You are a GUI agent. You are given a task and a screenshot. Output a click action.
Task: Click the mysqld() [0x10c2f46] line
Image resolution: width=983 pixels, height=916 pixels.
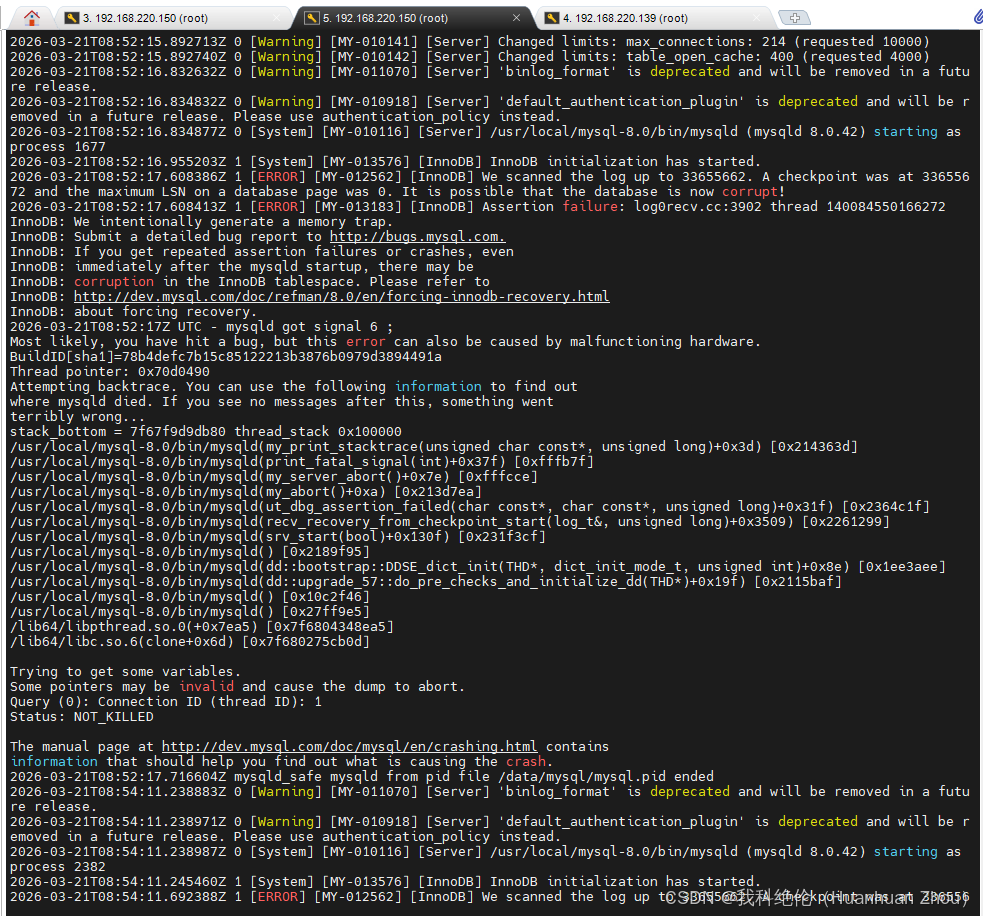click(190, 597)
